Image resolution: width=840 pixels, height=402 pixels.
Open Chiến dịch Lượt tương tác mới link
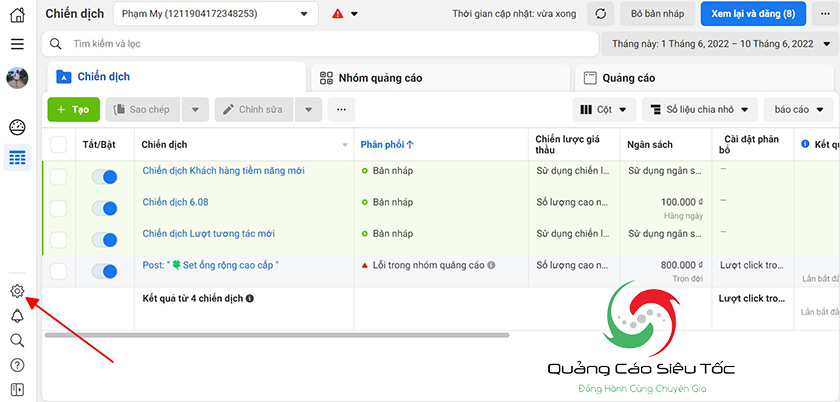point(208,234)
